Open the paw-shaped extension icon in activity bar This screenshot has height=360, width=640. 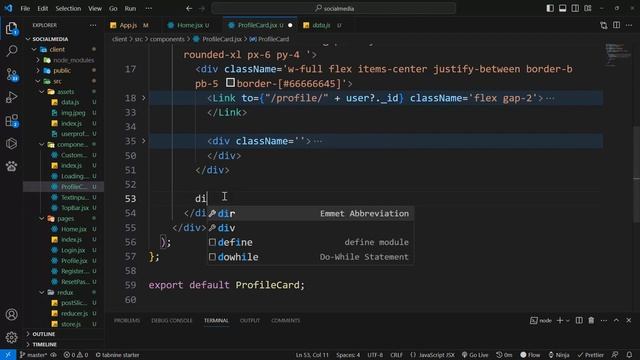[11, 166]
